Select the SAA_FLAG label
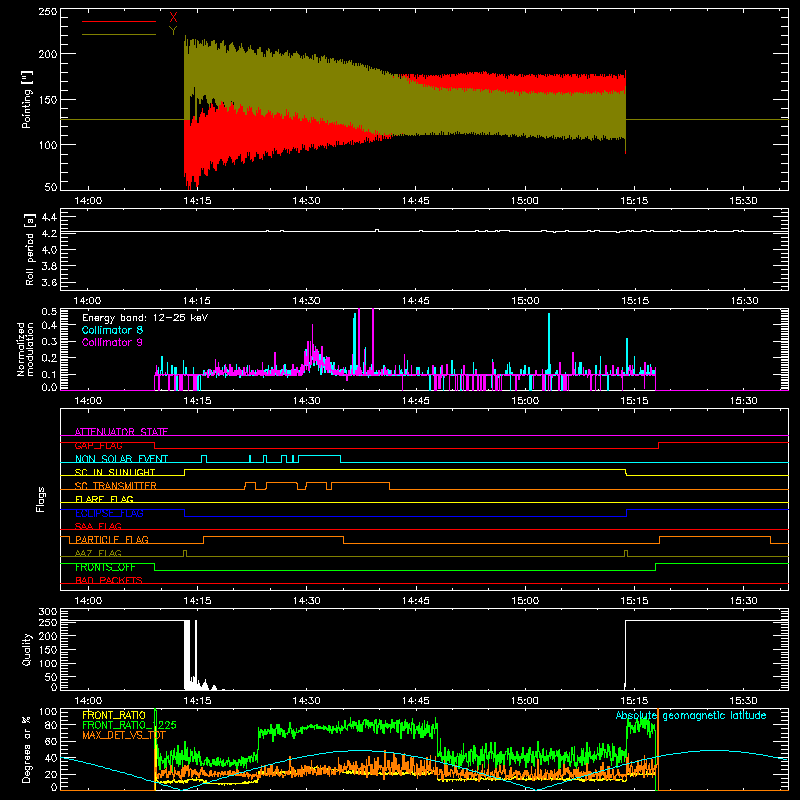 (98, 526)
